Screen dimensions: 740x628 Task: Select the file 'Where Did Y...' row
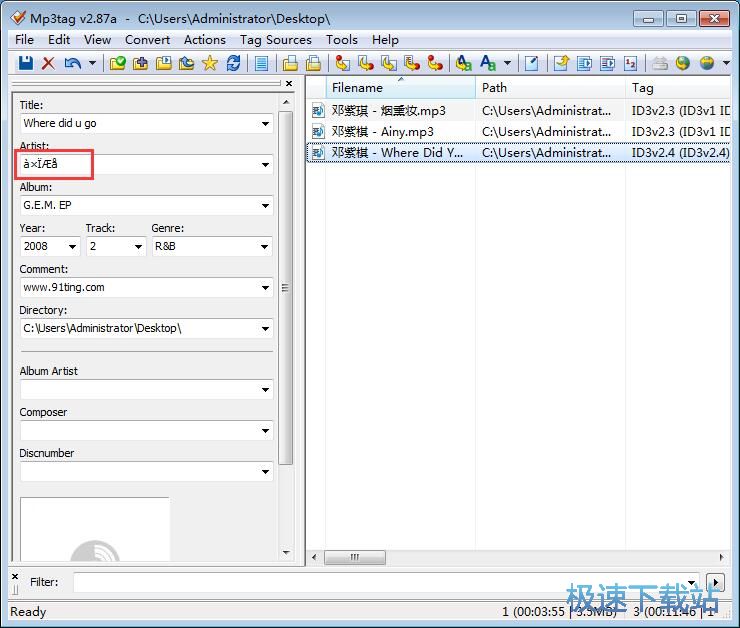518,153
